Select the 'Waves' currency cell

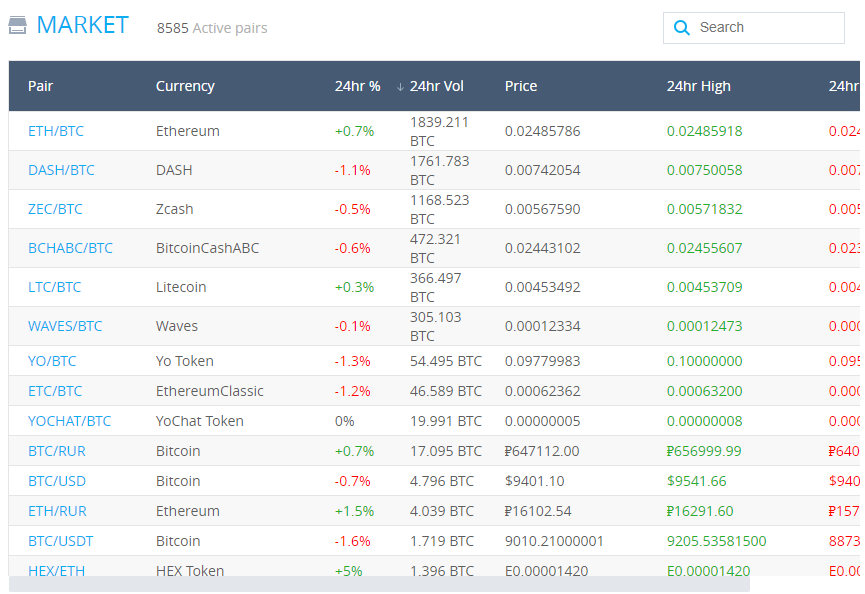point(177,326)
